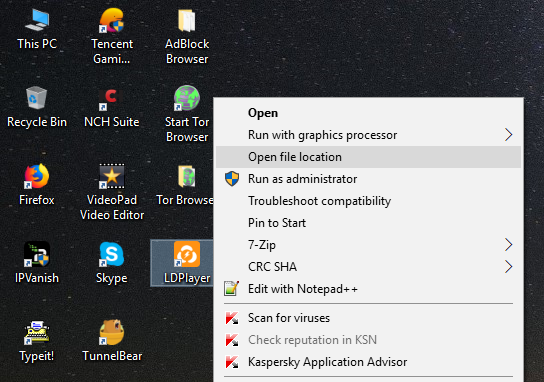Choose Troubleshoot compatibility
This screenshot has width=544, height=382.
[368, 201]
